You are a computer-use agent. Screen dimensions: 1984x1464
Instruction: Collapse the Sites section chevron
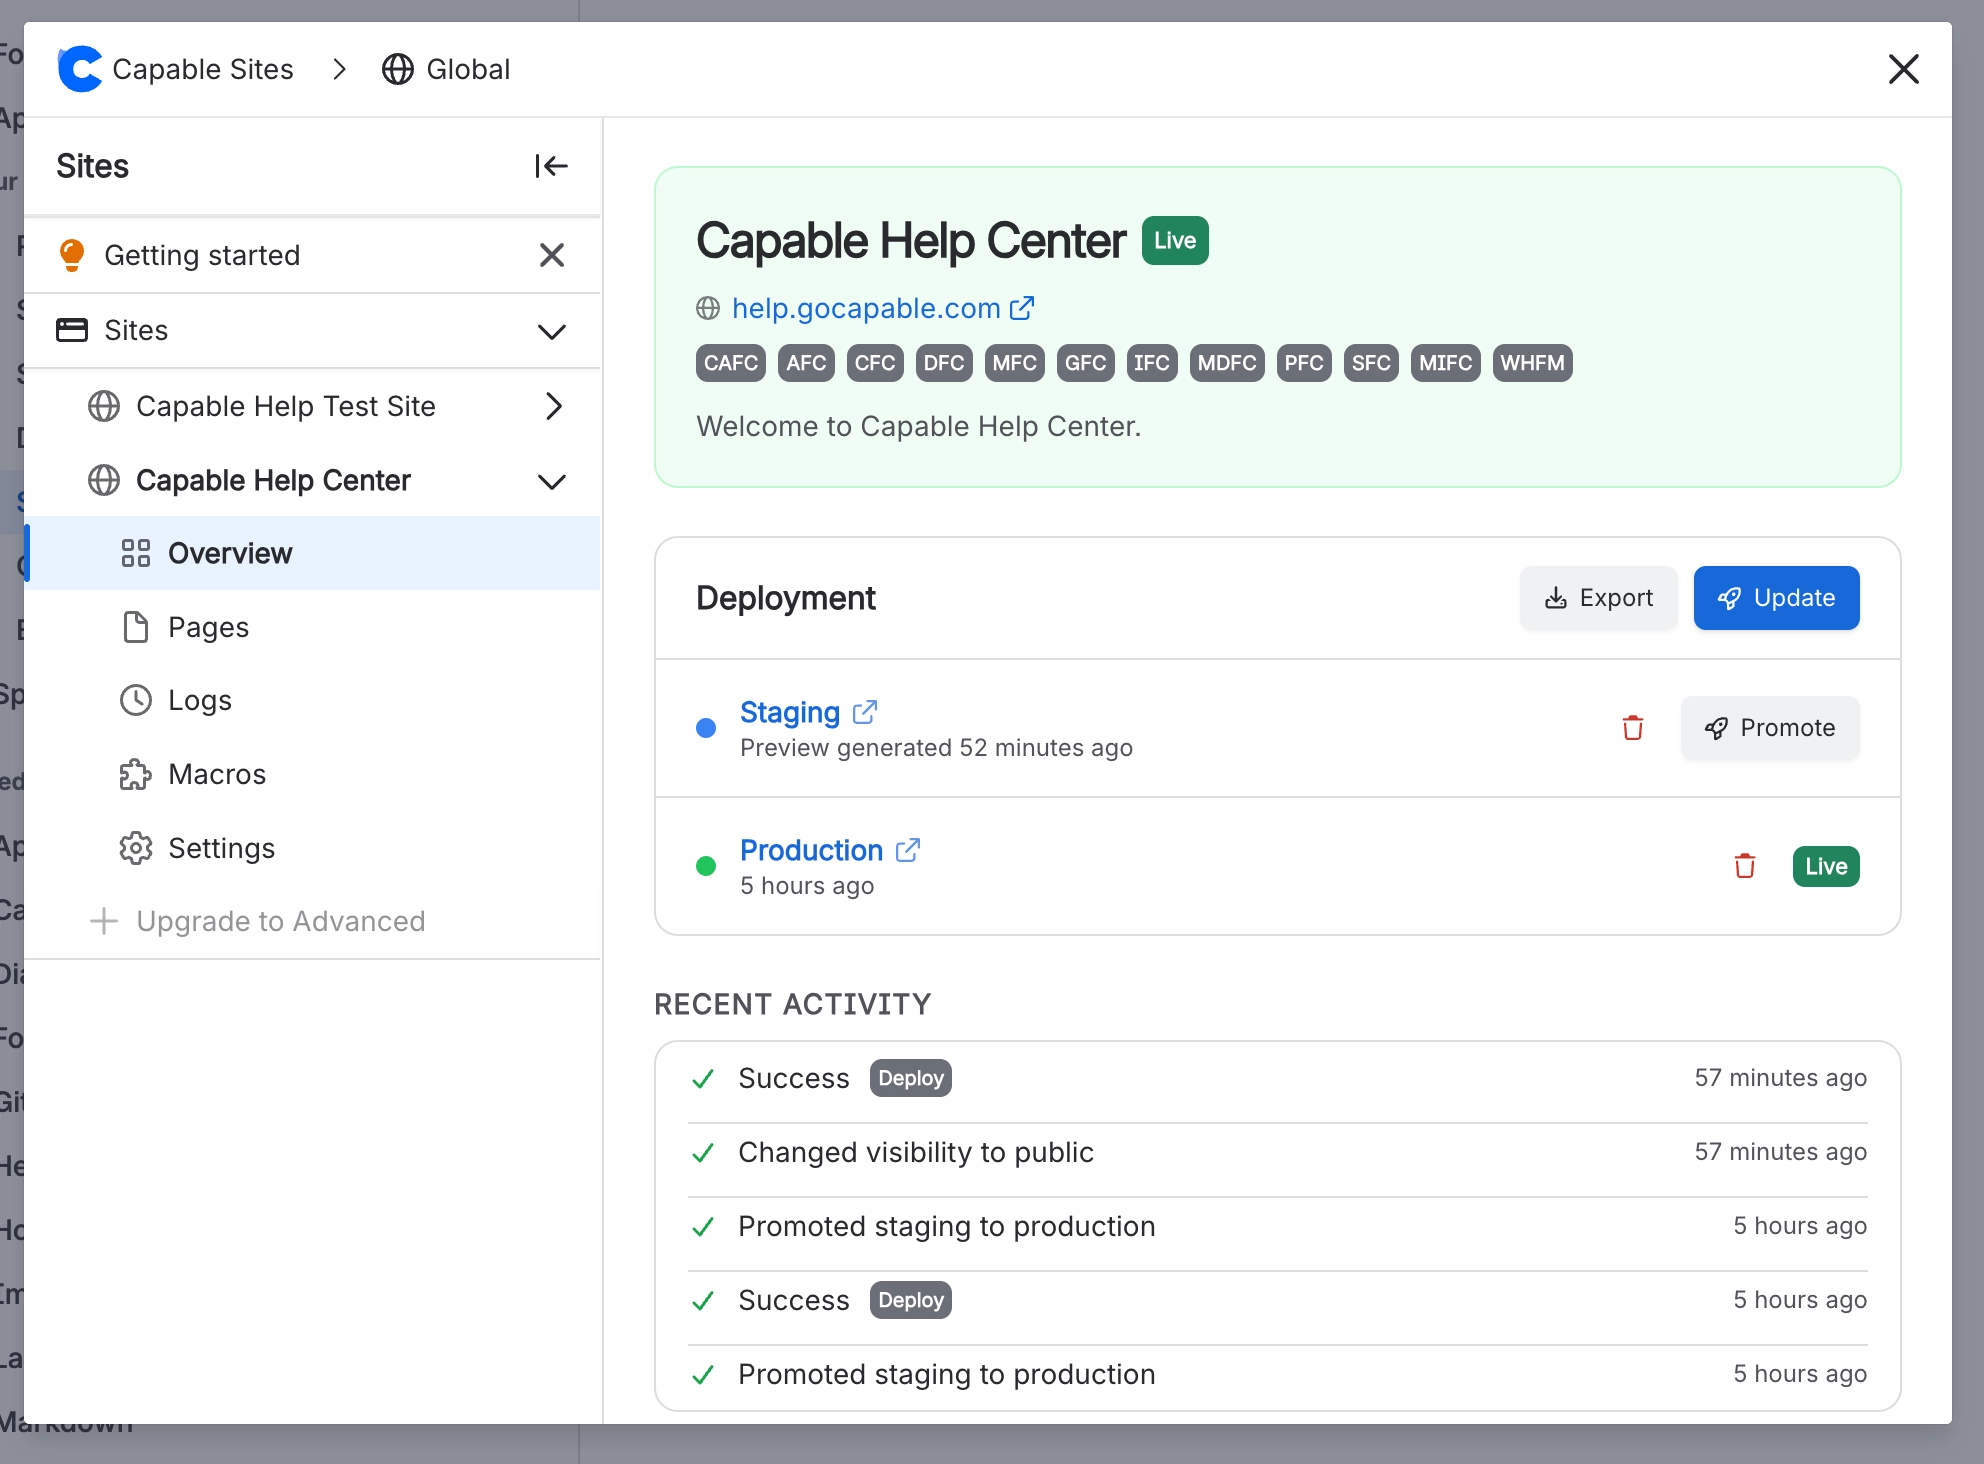tap(552, 331)
